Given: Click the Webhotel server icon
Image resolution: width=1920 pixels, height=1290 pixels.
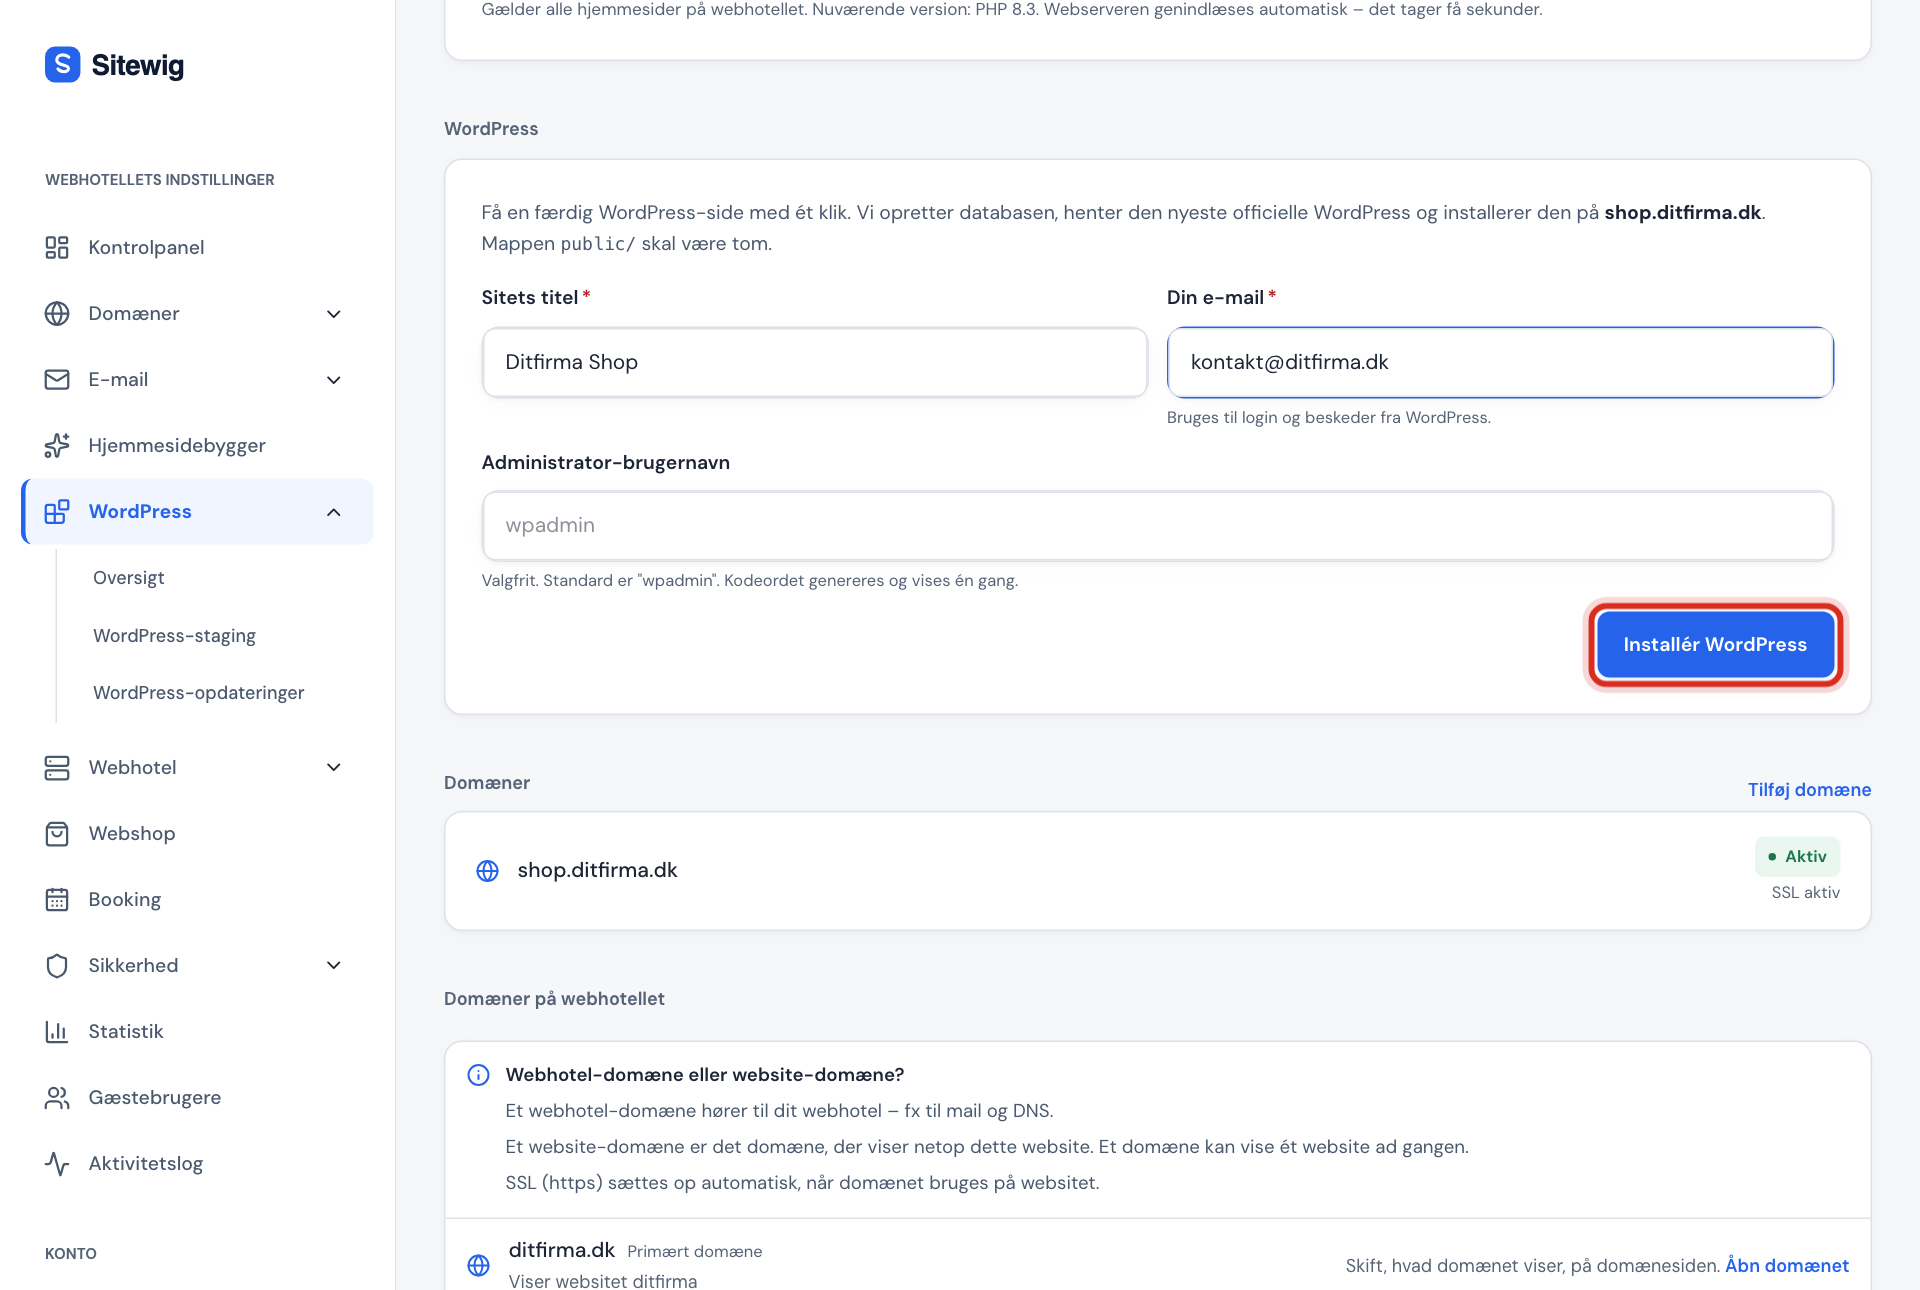Looking at the screenshot, I should click(x=57, y=767).
